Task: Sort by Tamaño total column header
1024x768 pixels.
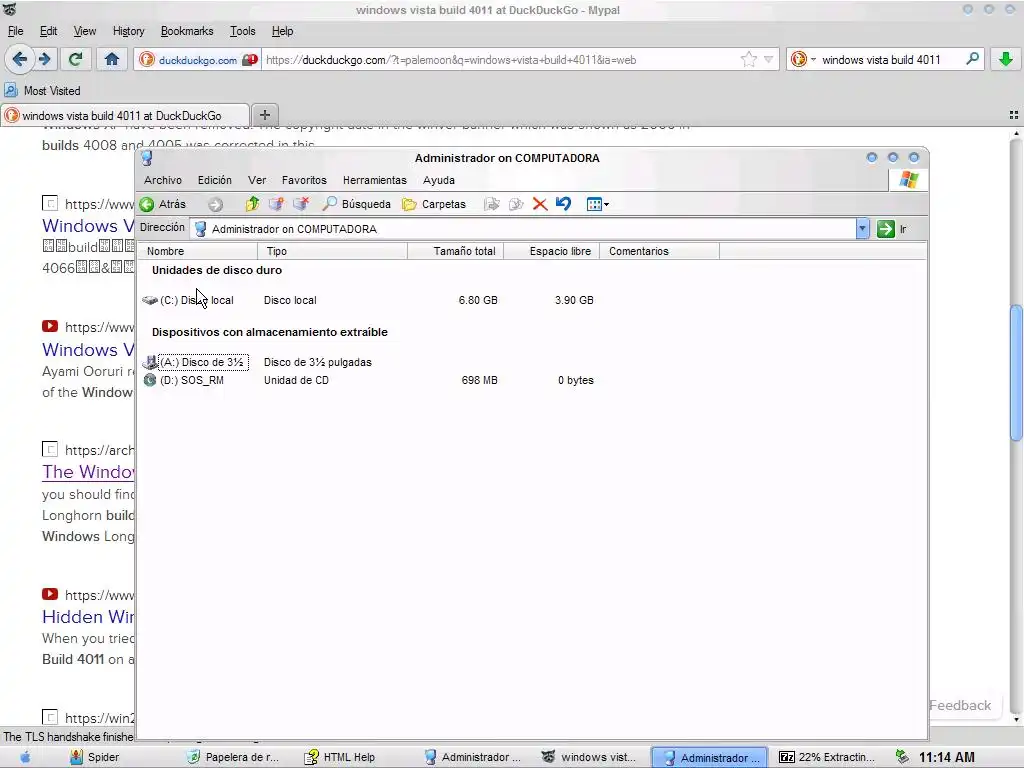Action: click(455, 251)
